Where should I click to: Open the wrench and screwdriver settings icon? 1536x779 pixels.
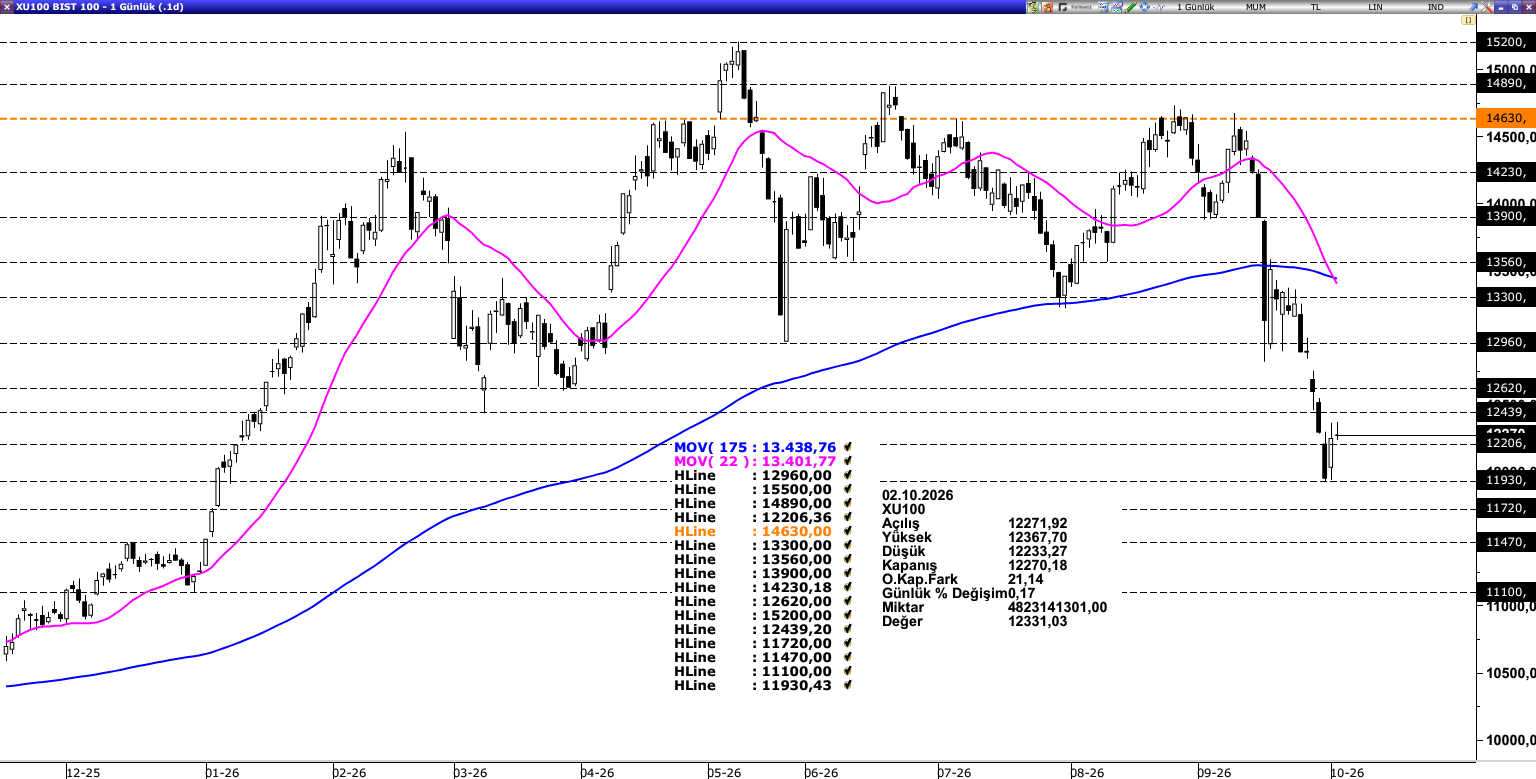tap(1487, 7)
